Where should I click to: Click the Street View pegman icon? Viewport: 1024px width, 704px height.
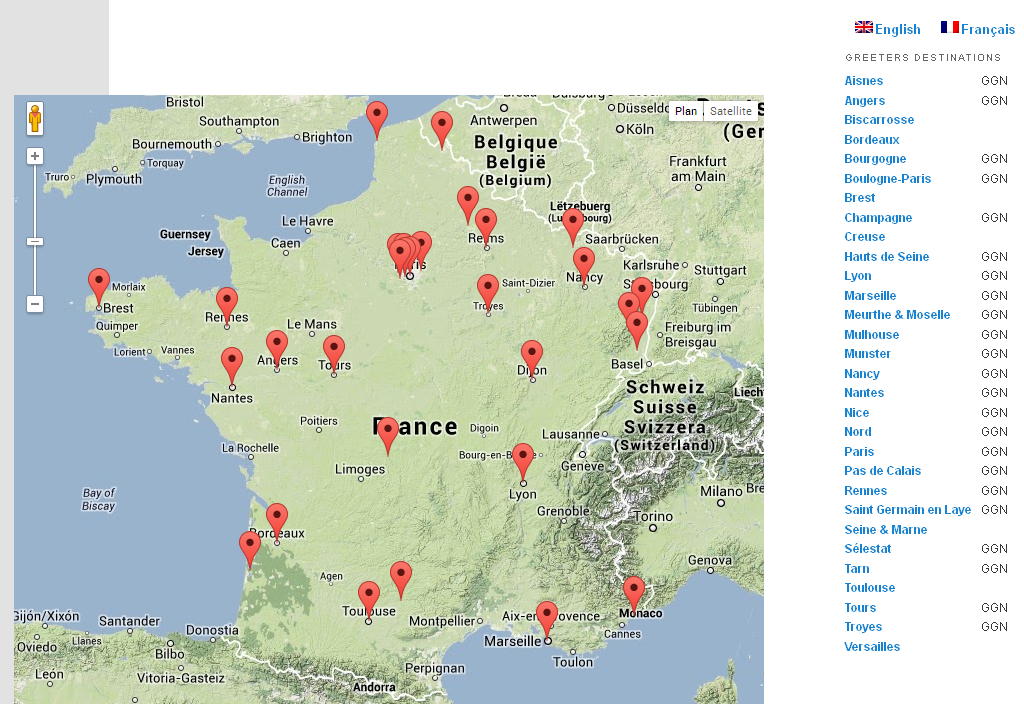tap(35, 118)
